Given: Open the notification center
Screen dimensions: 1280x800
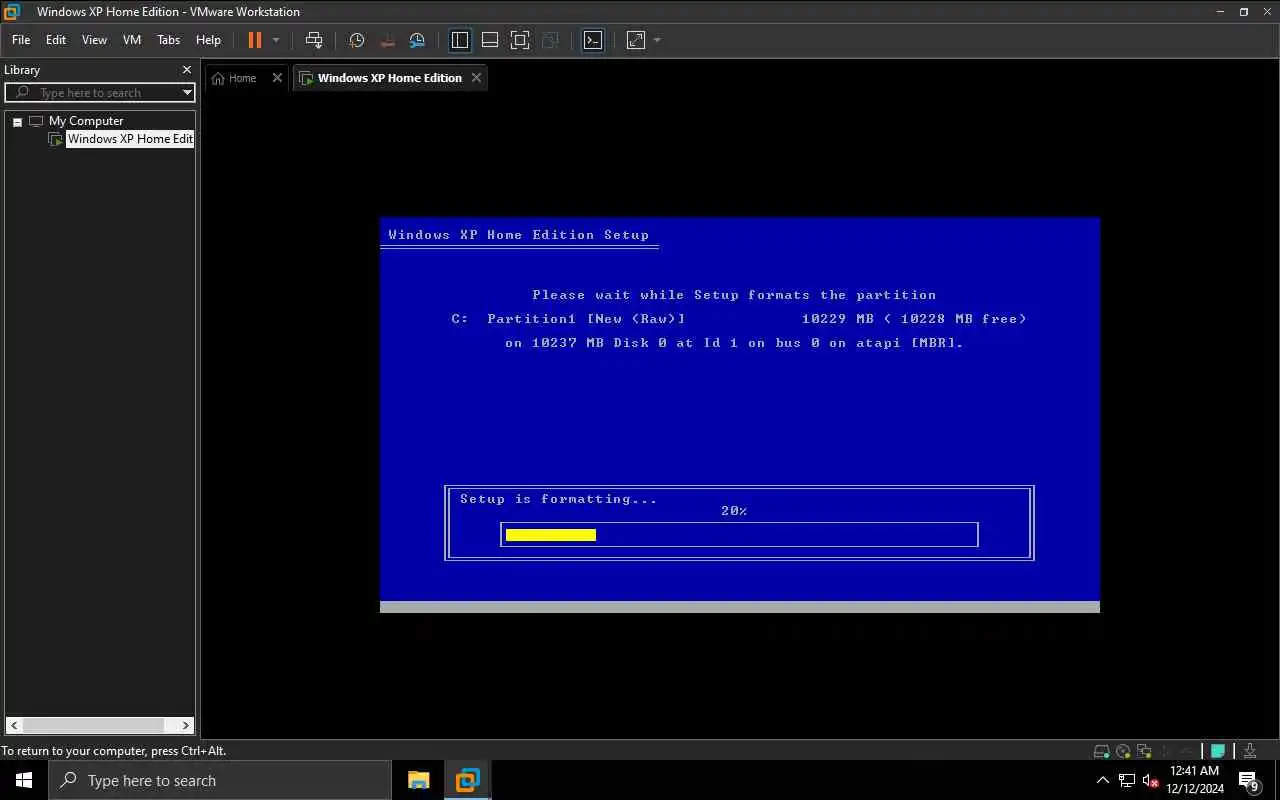Looking at the screenshot, I should pyautogui.click(x=1249, y=781).
